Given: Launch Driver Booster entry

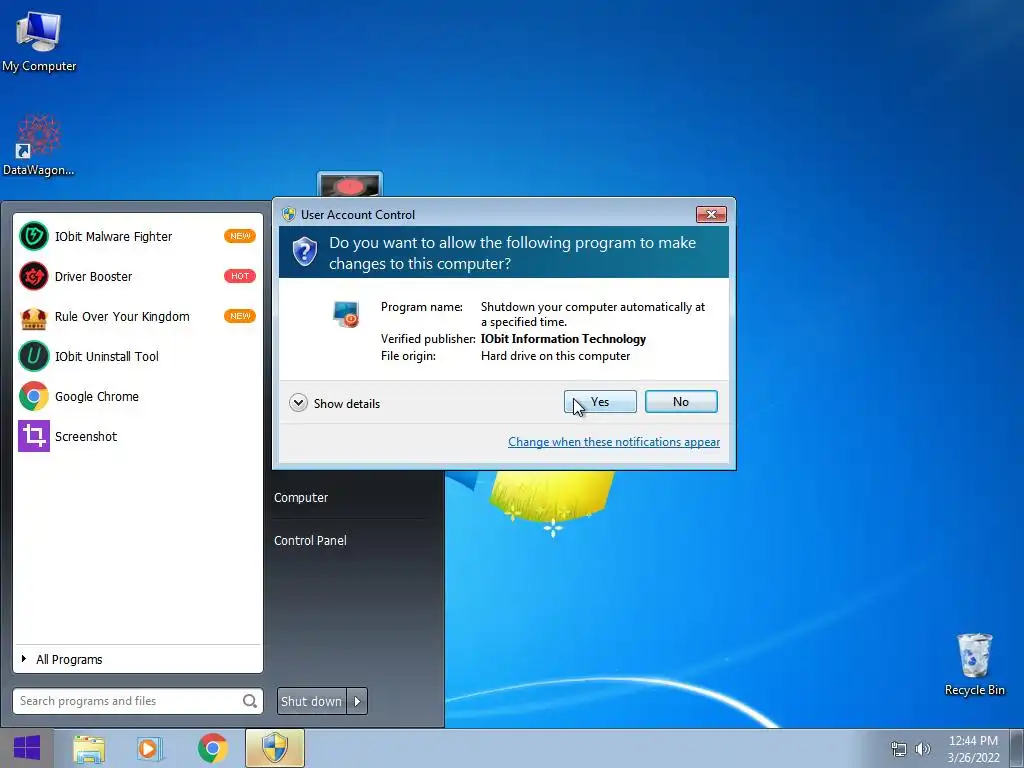Looking at the screenshot, I should (x=138, y=276).
